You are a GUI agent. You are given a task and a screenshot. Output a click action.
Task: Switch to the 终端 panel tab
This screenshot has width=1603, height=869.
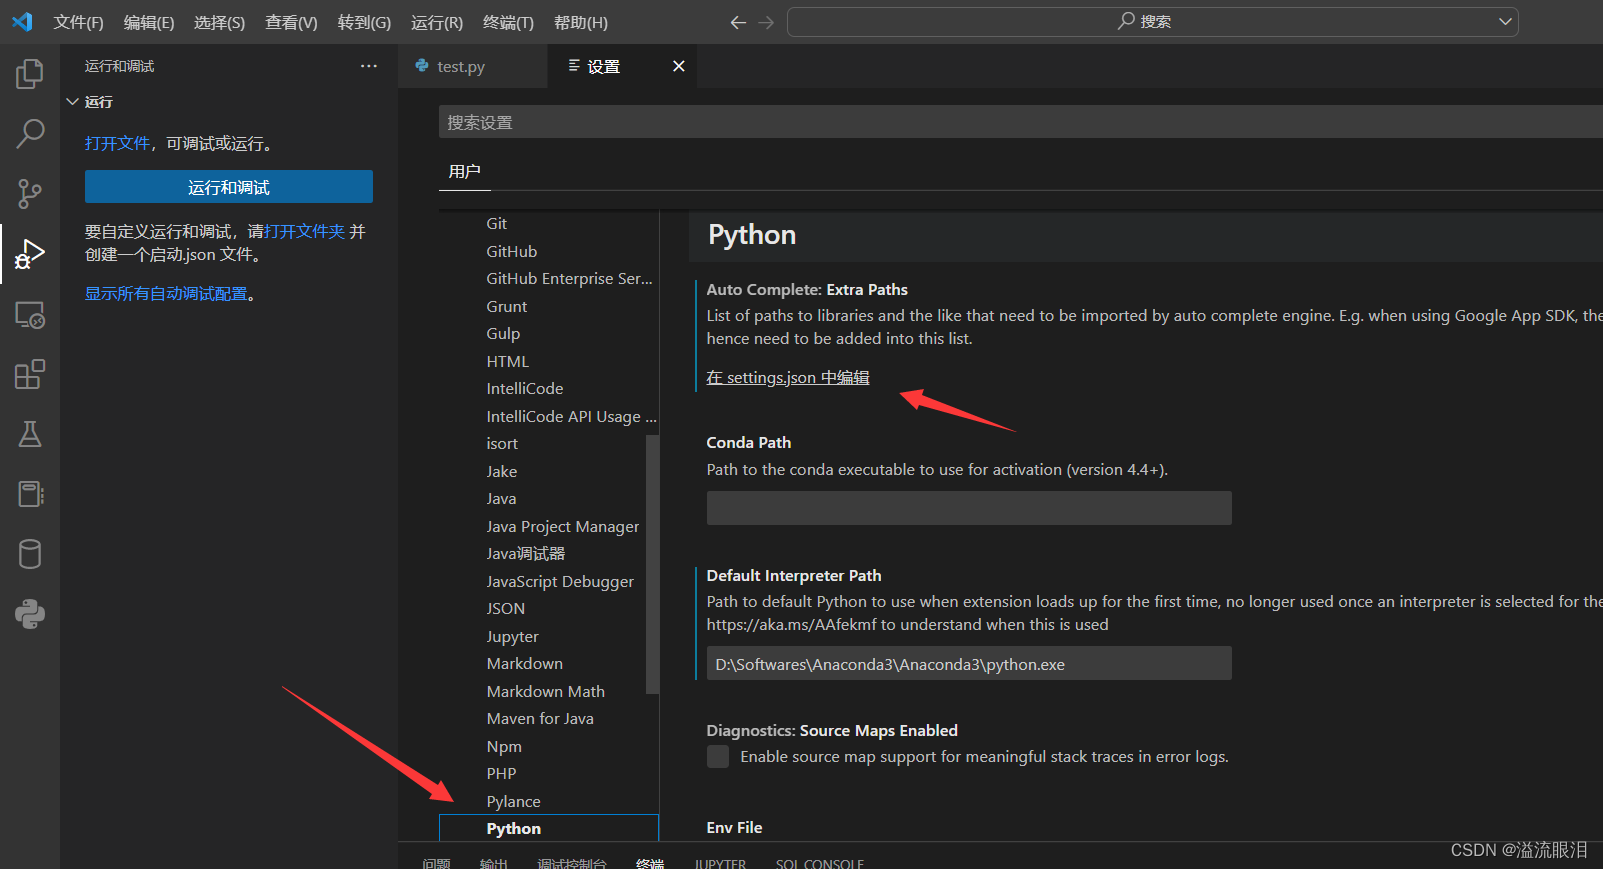(x=650, y=863)
